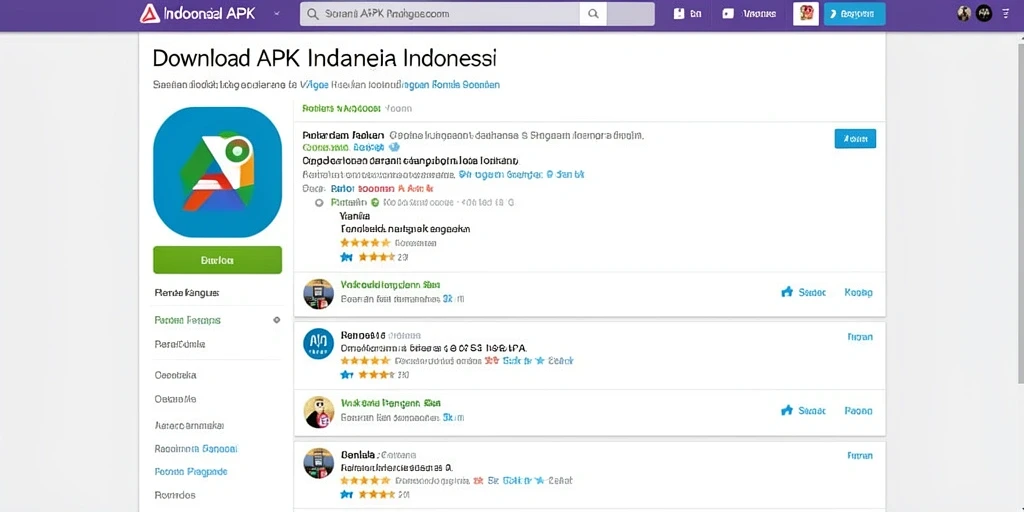Click the large blue app icon with bird logo
The height and width of the screenshot is (512, 1024).
[x=217, y=172]
